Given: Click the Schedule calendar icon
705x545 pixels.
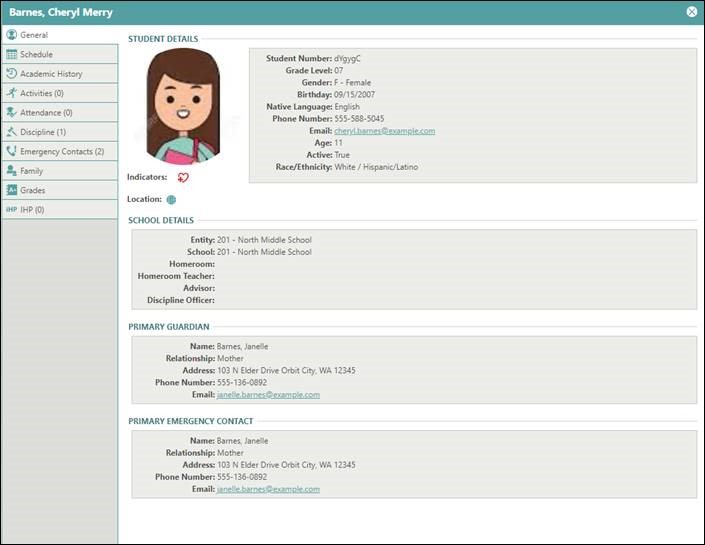Looking at the screenshot, I should [x=12, y=54].
